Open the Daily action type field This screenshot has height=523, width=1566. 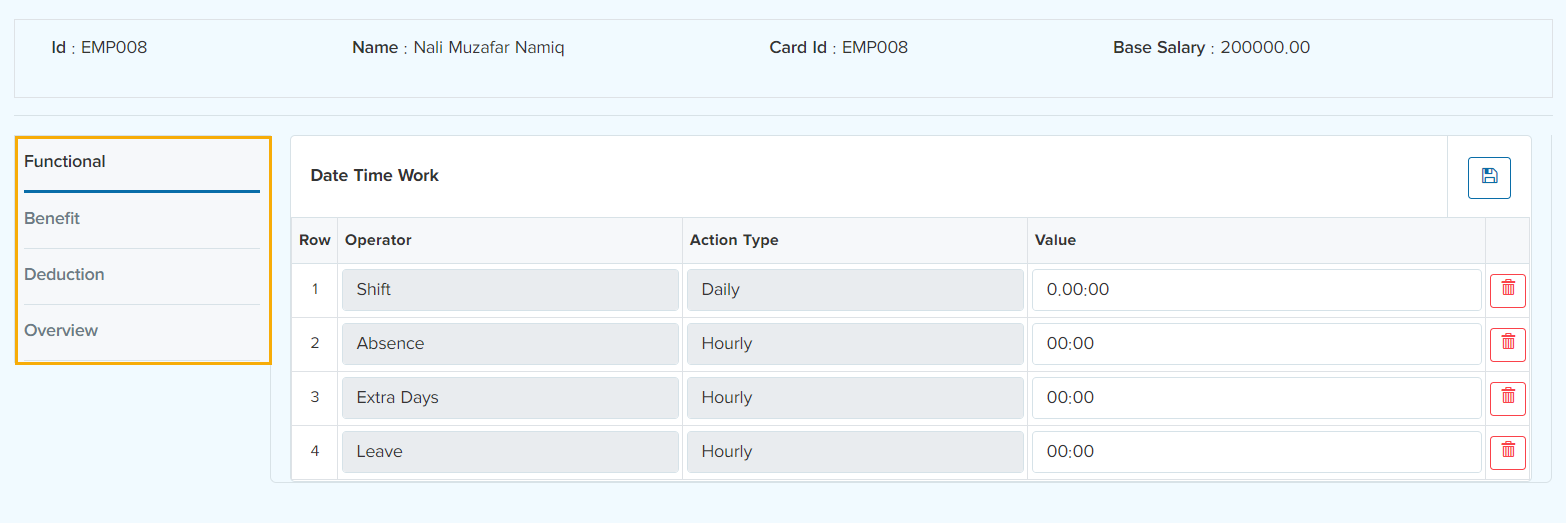click(855, 290)
